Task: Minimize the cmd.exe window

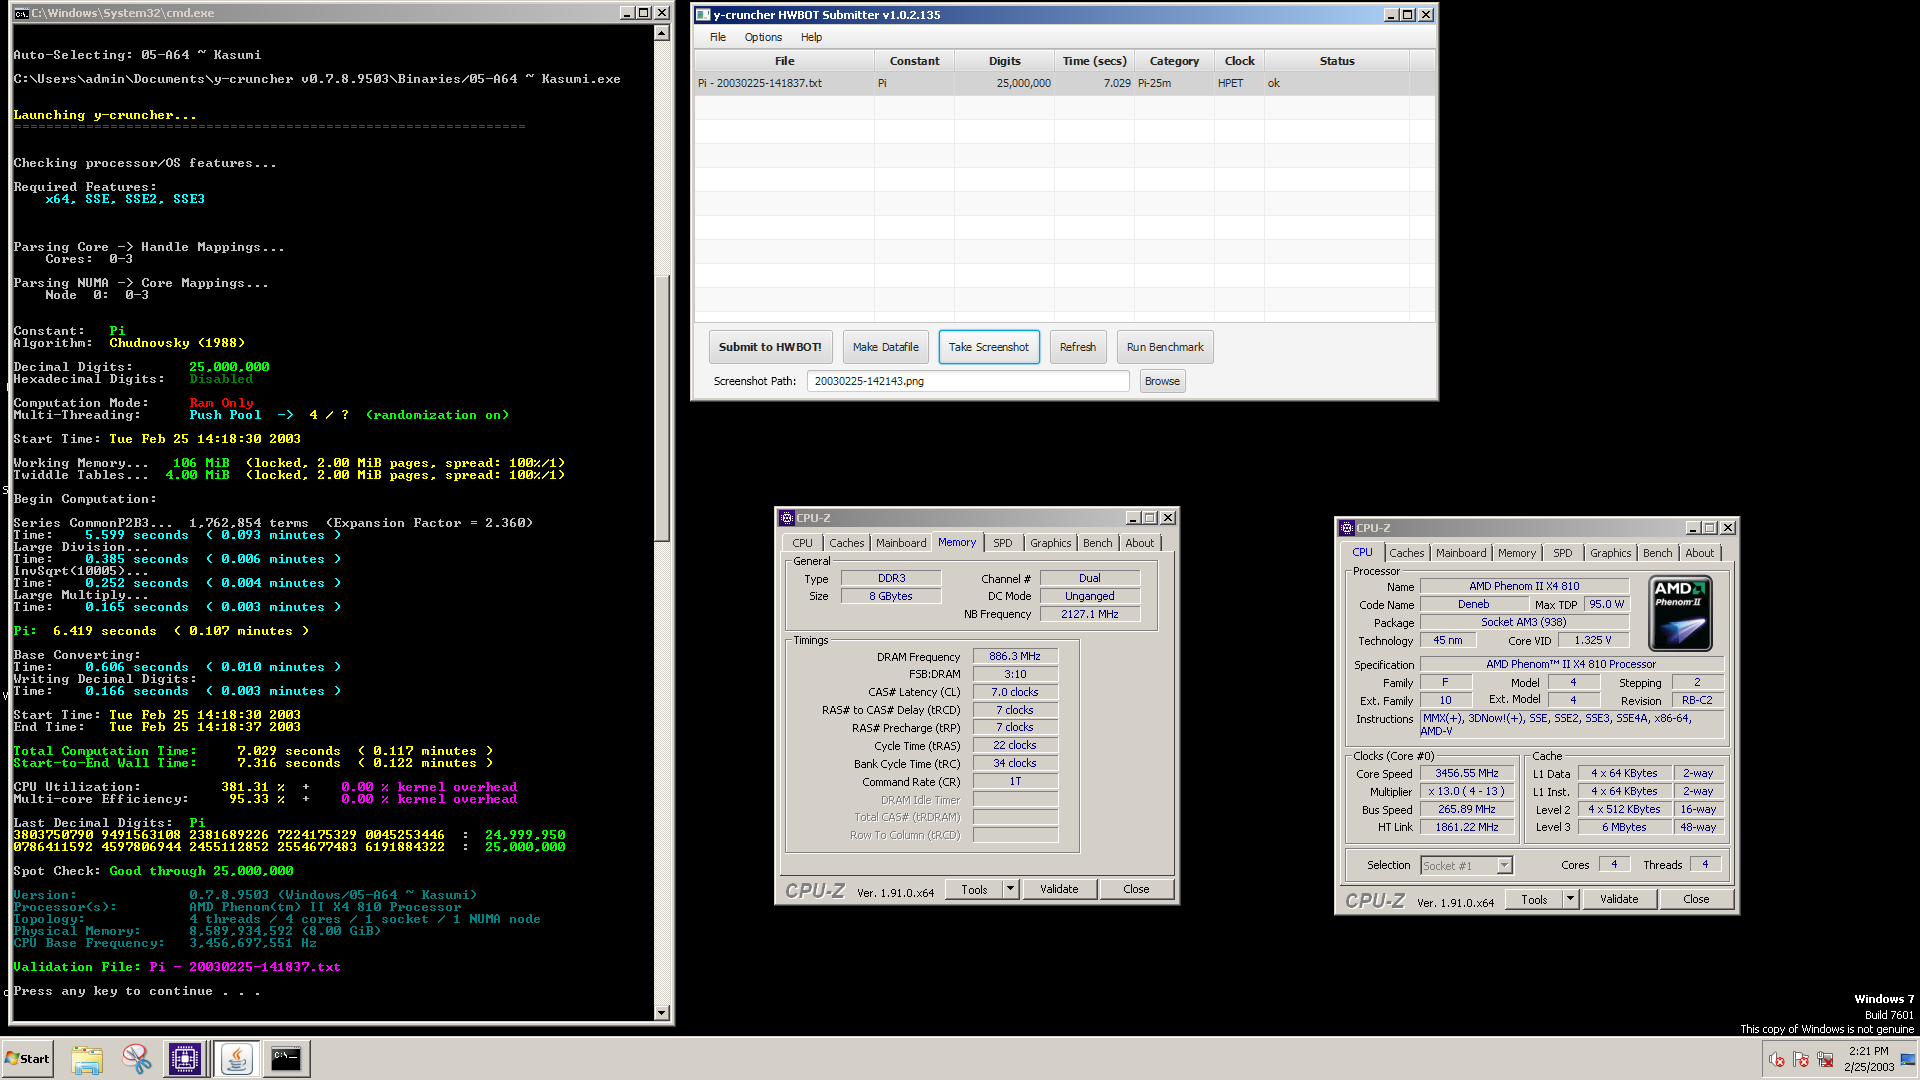Action: point(627,13)
